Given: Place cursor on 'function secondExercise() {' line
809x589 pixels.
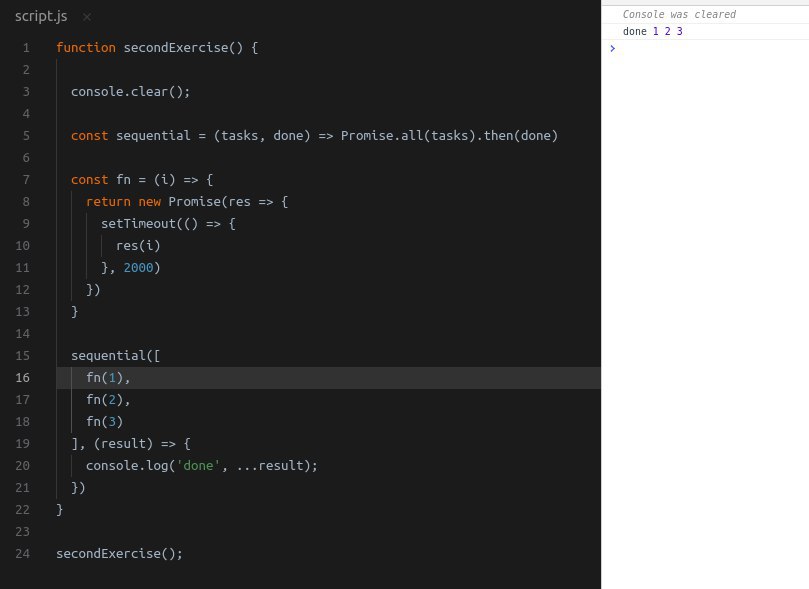Looking at the screenshot, I should pyautogui.click(x=157, y=47).
